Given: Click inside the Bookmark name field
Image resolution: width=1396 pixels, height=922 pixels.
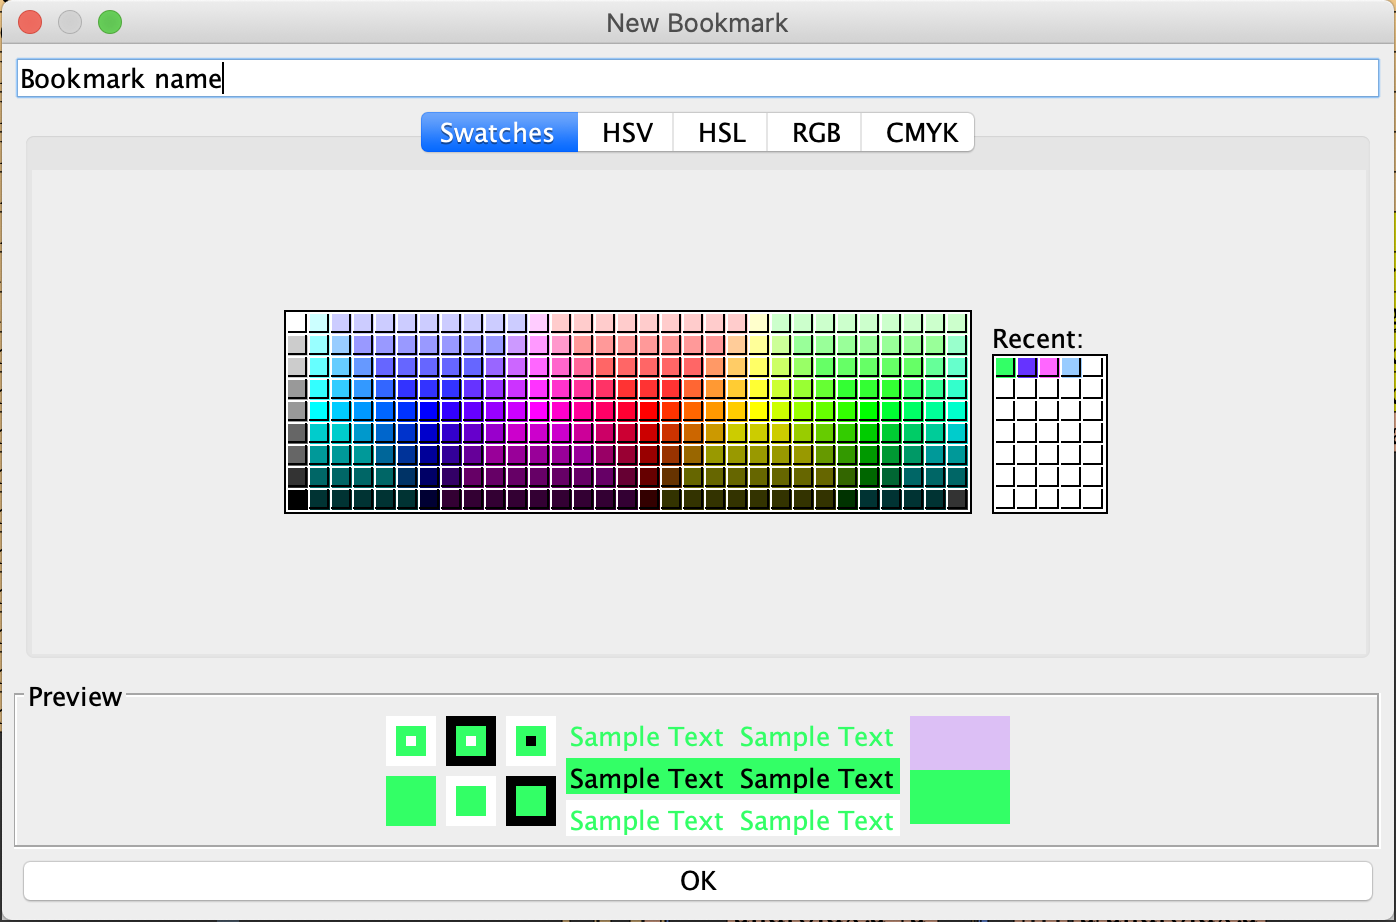Looking at the screenshot, I should 400,77.
